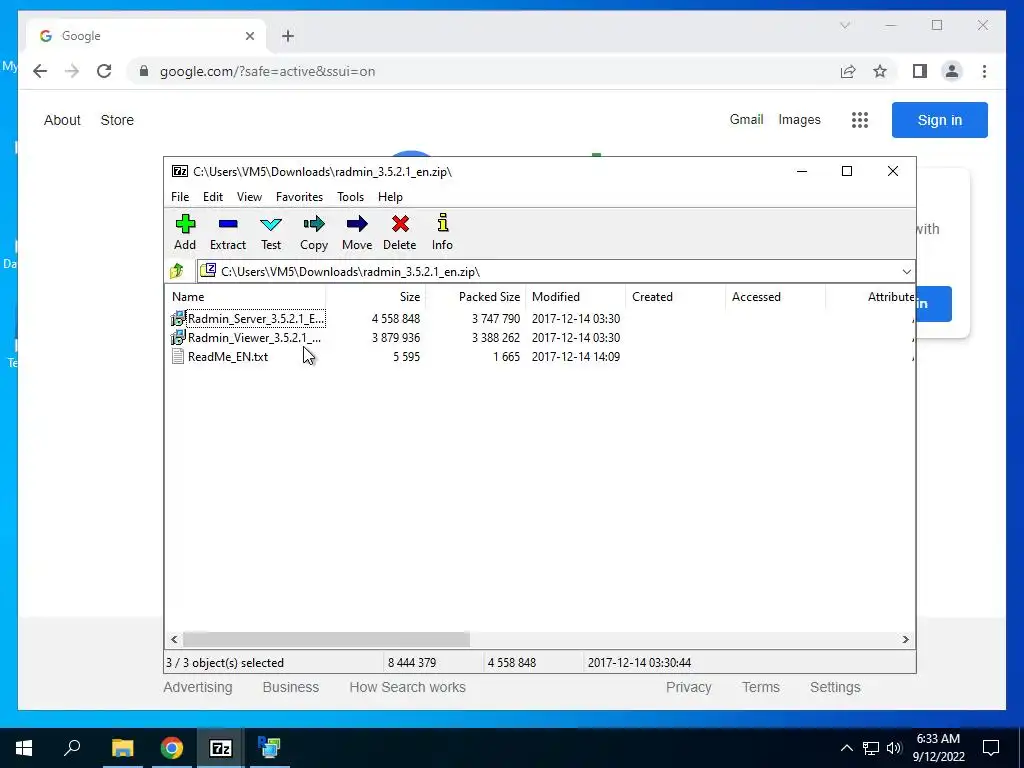Click the Radmin_Server installer file icon

178,319
